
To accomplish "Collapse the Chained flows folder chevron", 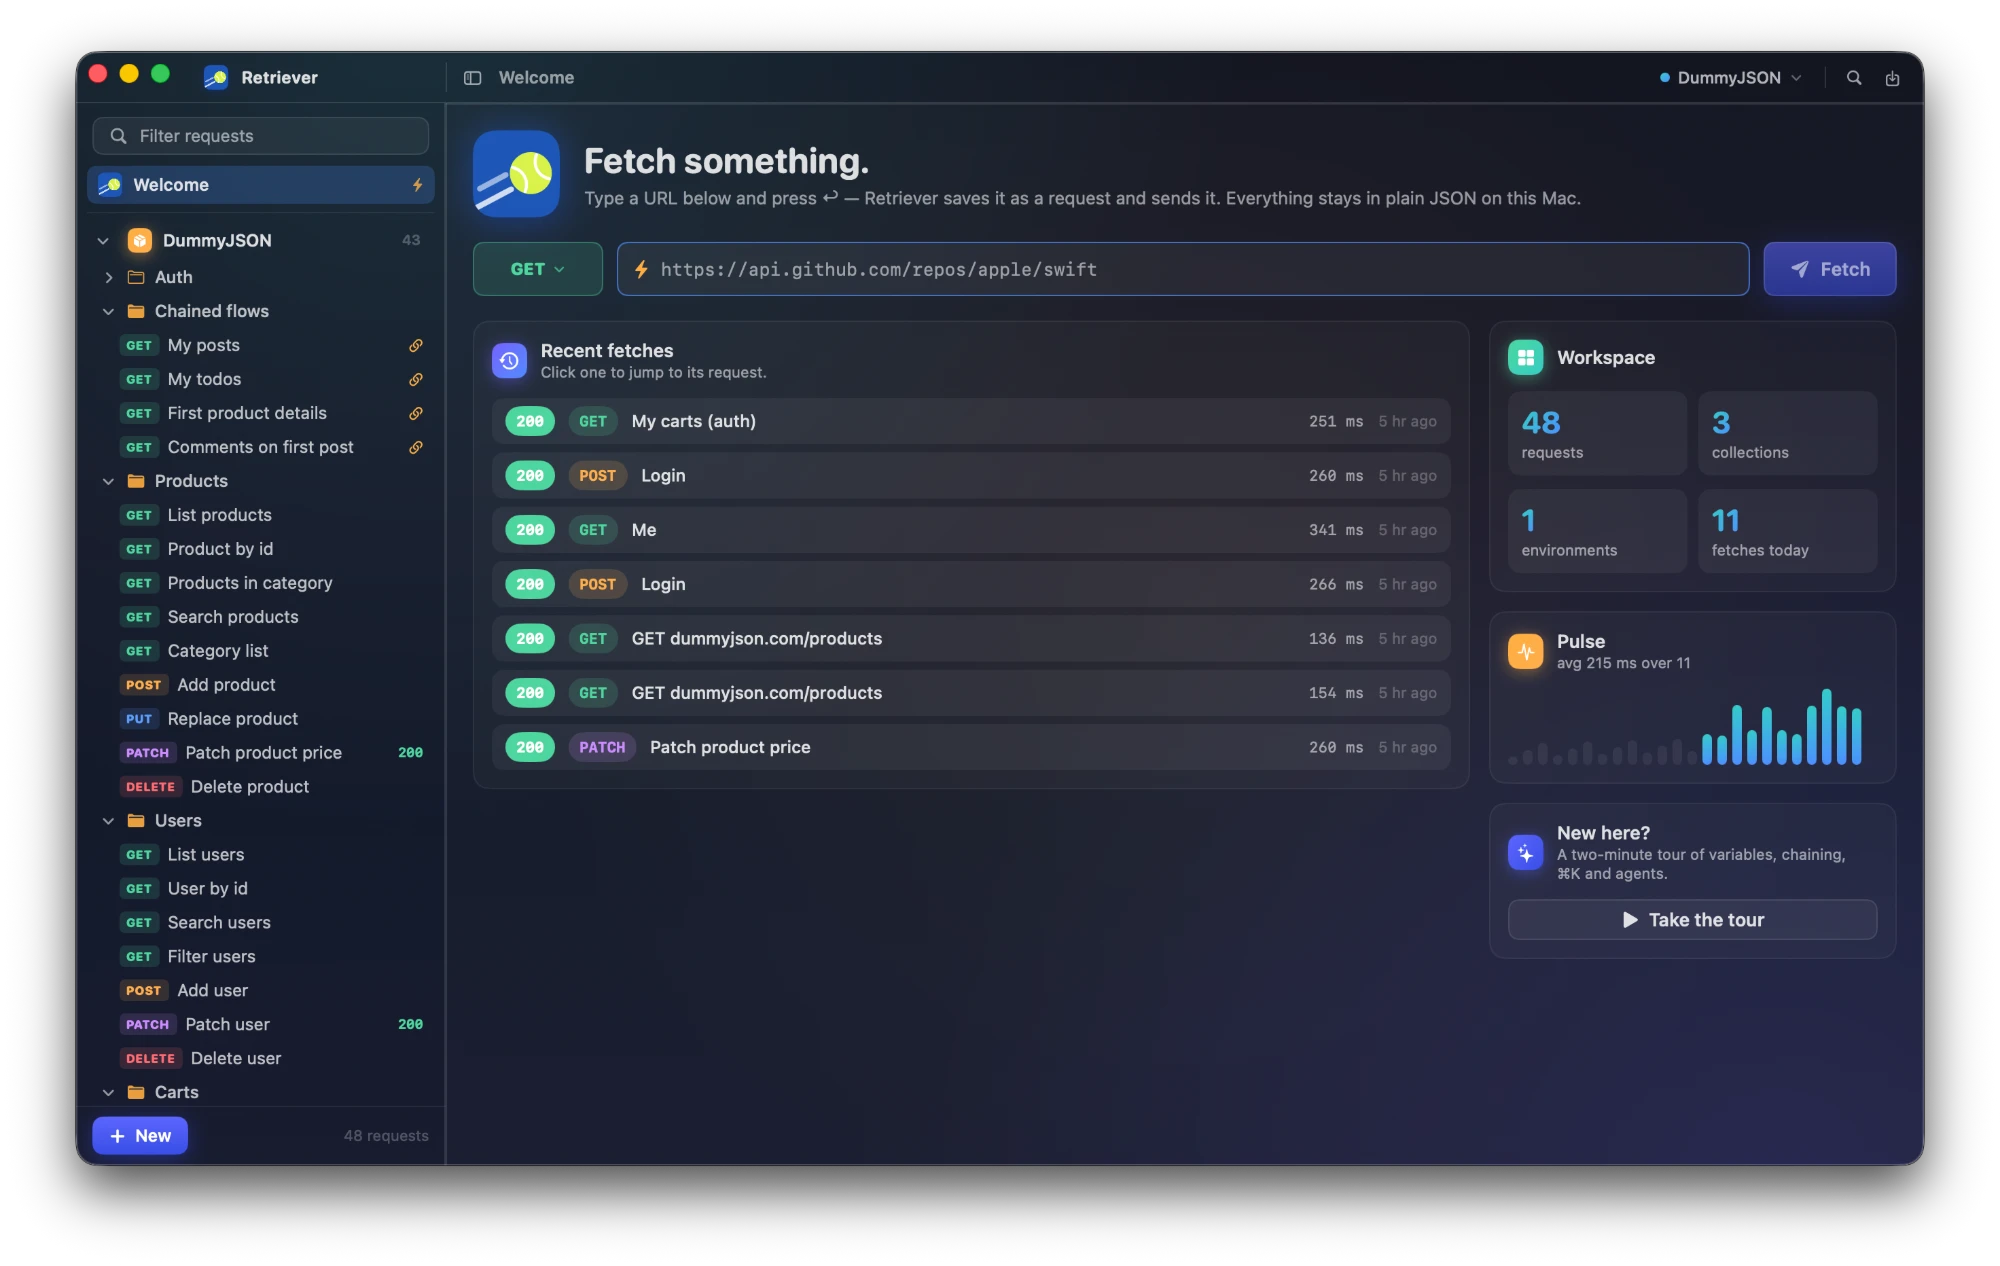I will [x=109, y=311].
